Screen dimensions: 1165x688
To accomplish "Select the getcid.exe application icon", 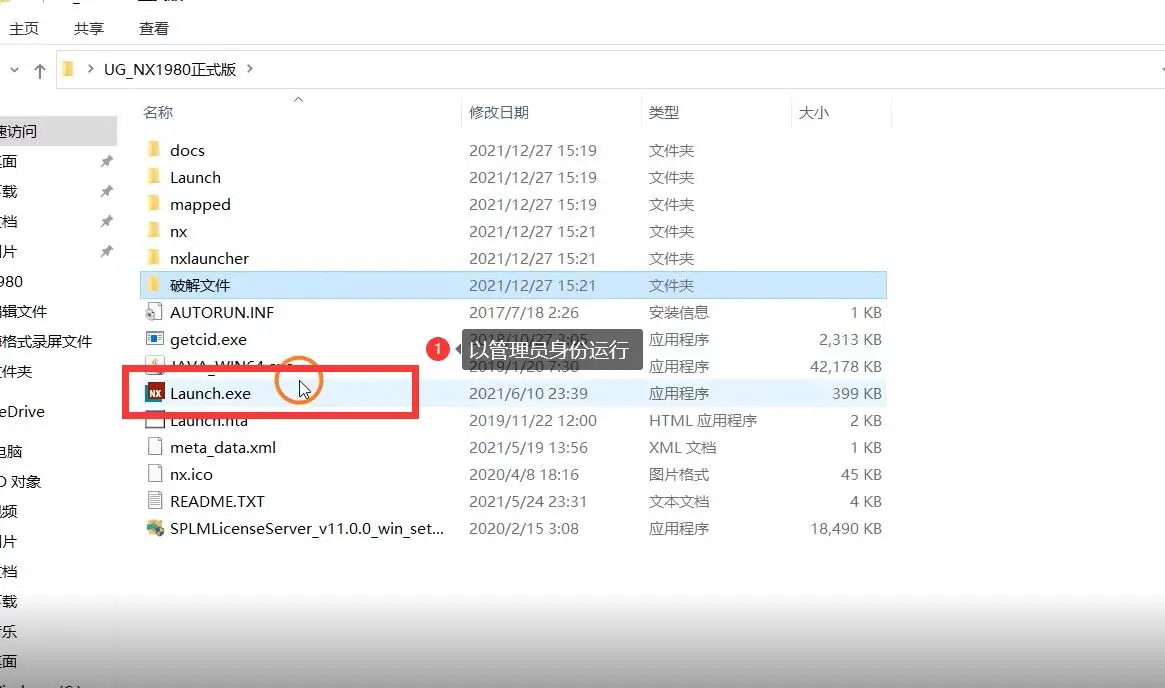I will (x=155, y=339).
